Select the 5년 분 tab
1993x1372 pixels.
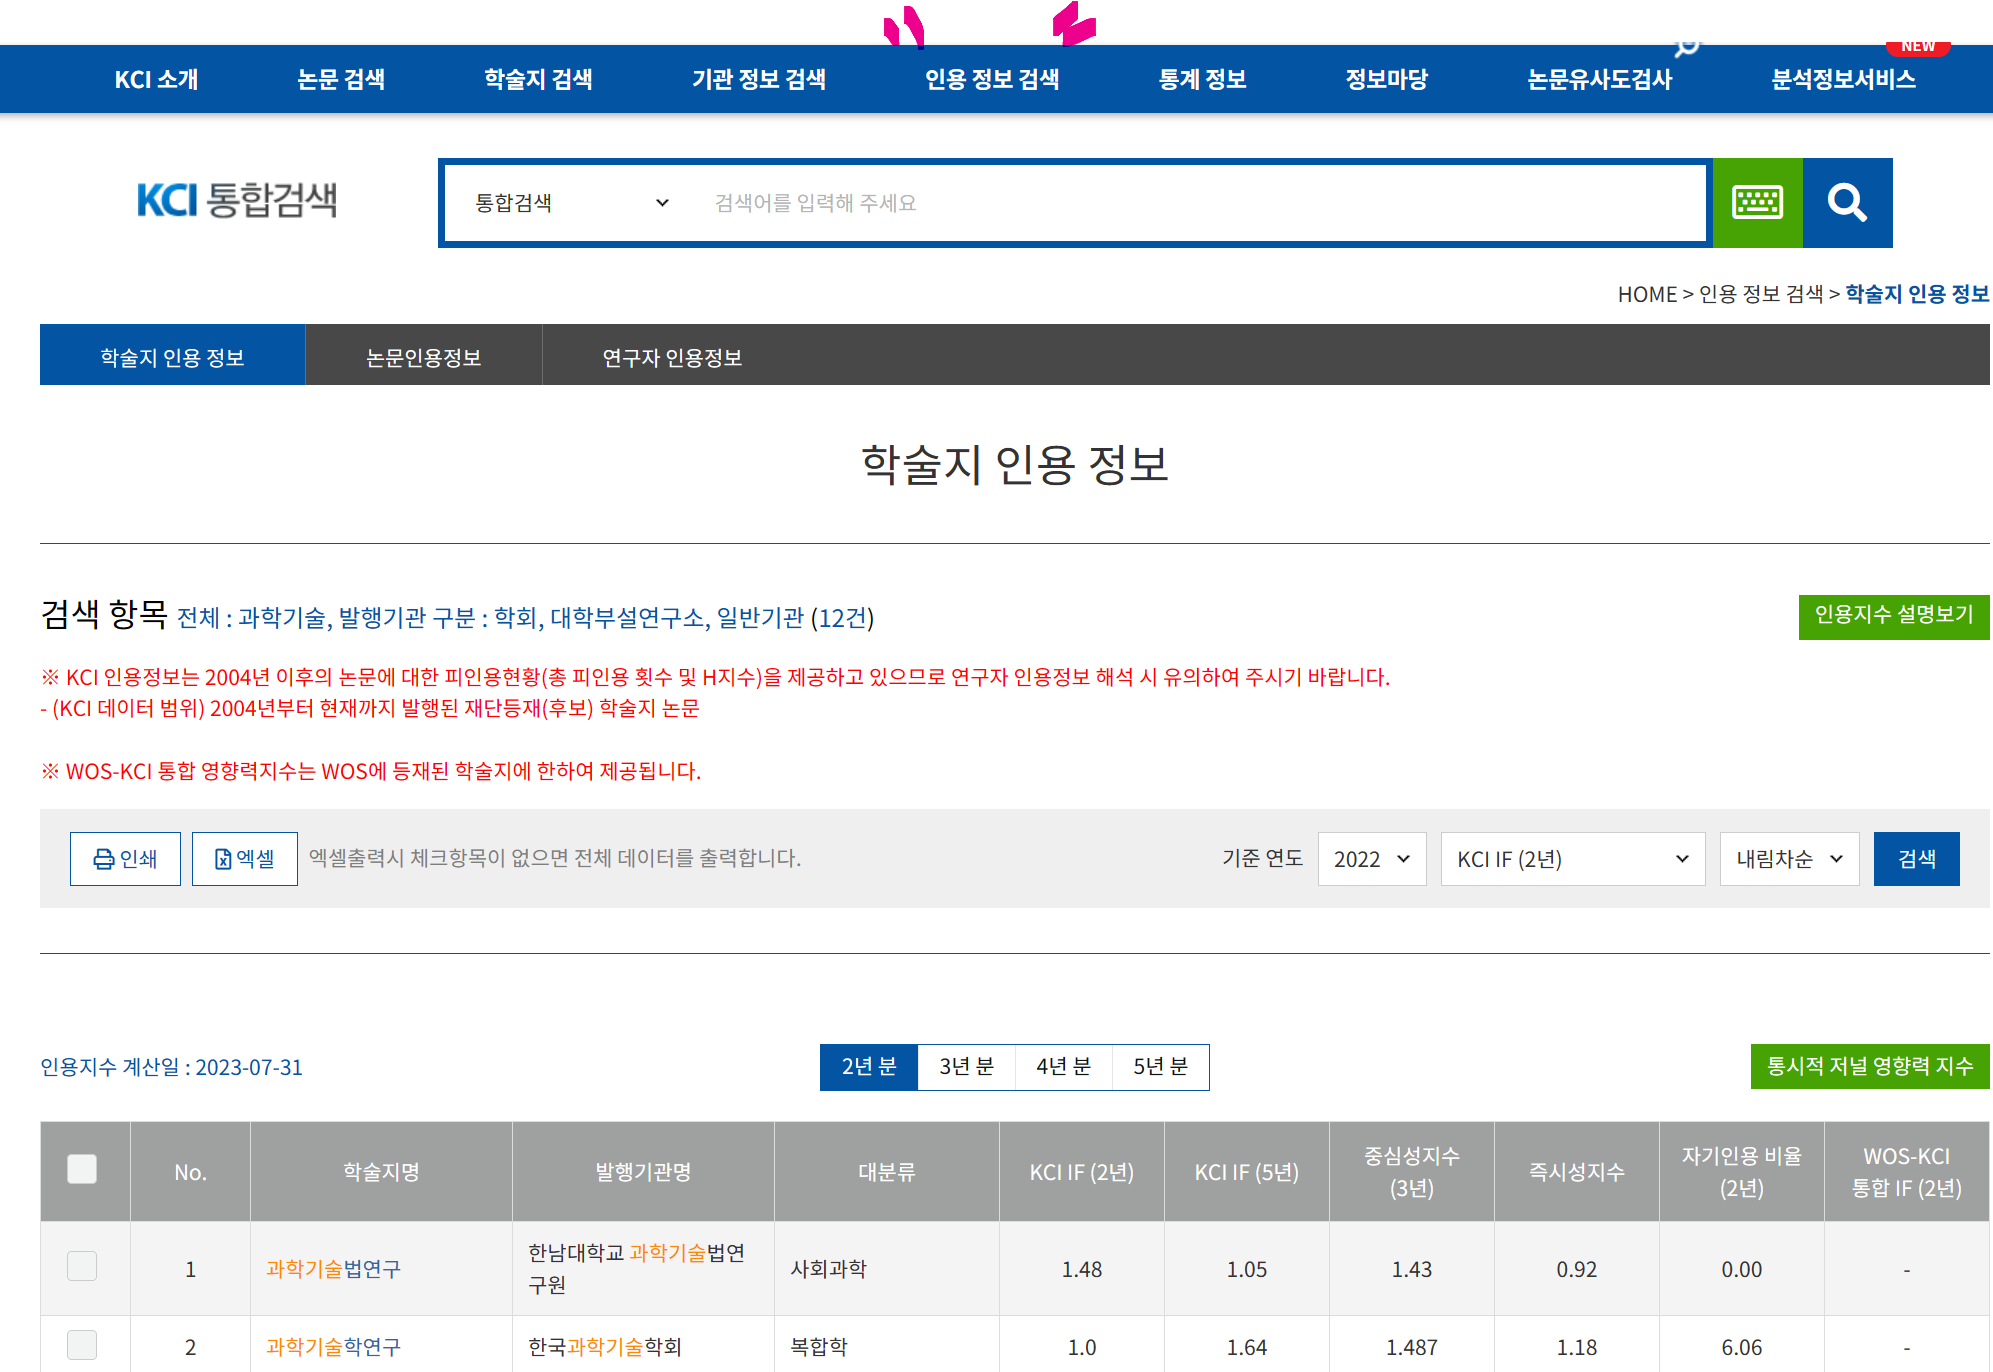[1160, 1067]
